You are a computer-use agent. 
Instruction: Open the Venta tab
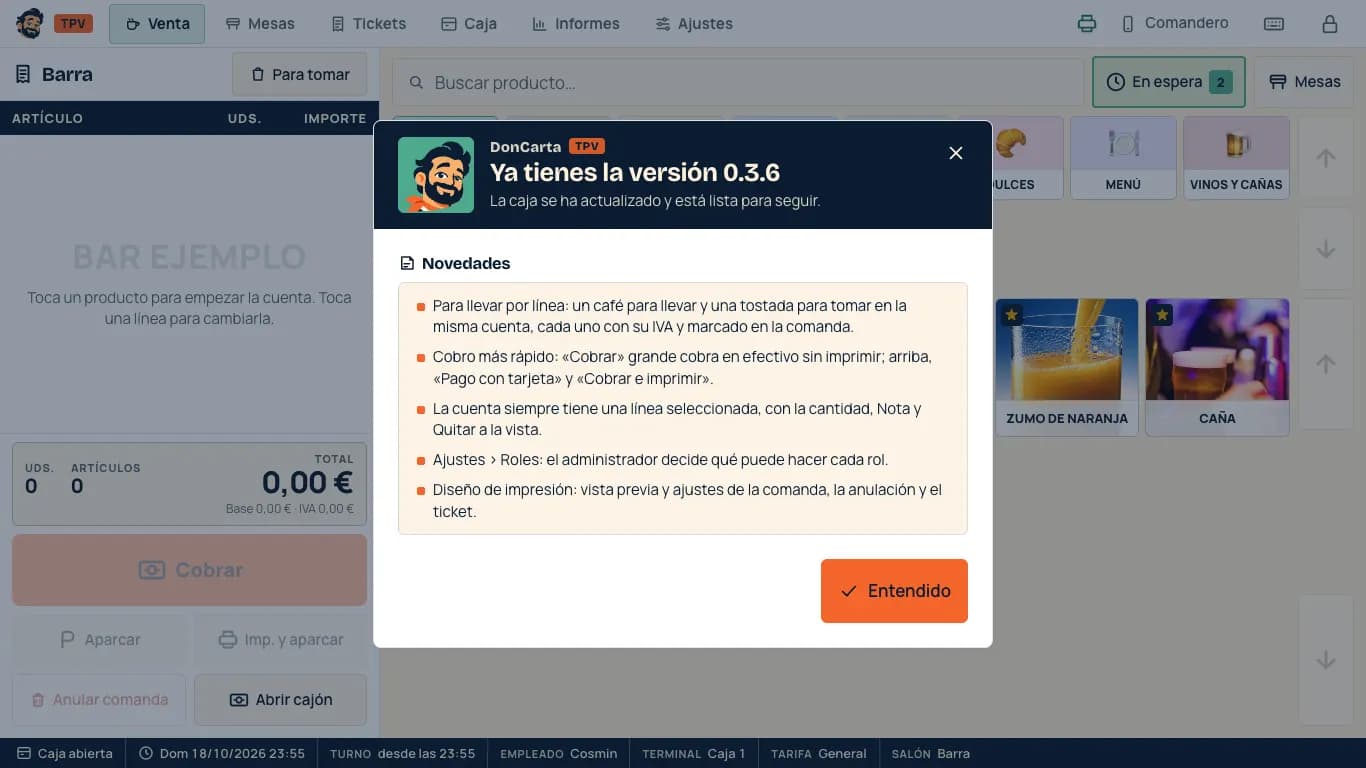157,24
